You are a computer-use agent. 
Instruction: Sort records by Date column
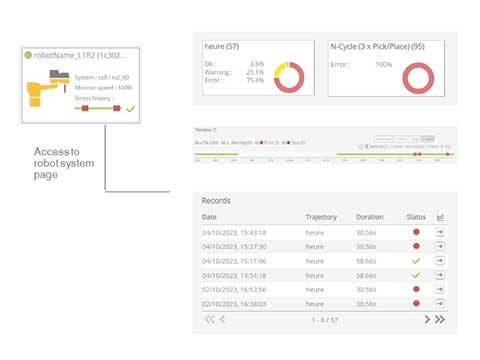click(x=209, y=217)
